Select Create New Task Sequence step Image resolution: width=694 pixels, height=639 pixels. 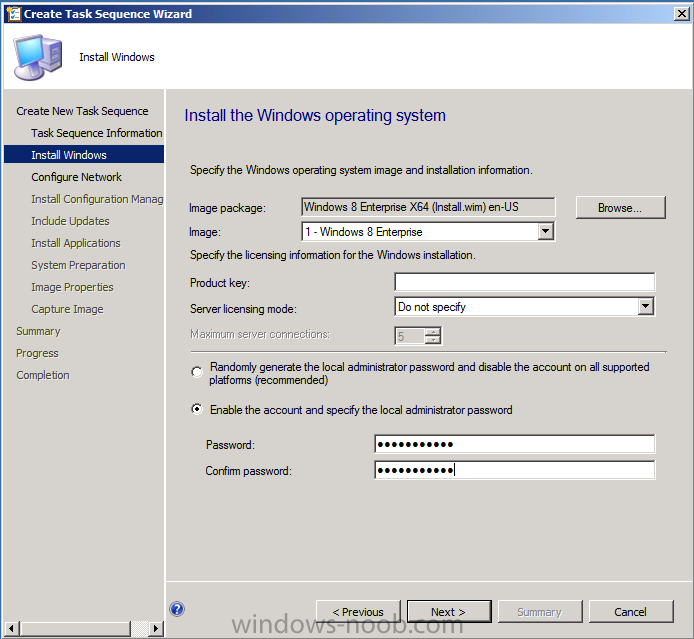[82, 111]
